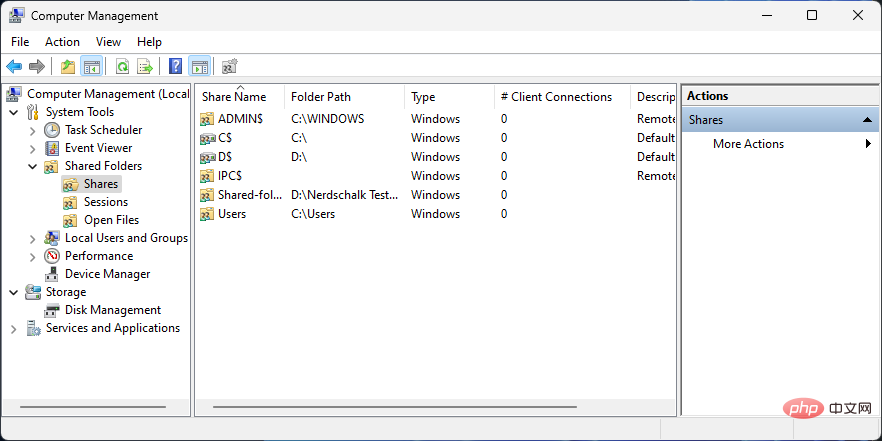Sort by Share Name column header
The image size is (882, 441).
[x=240, y=97]
